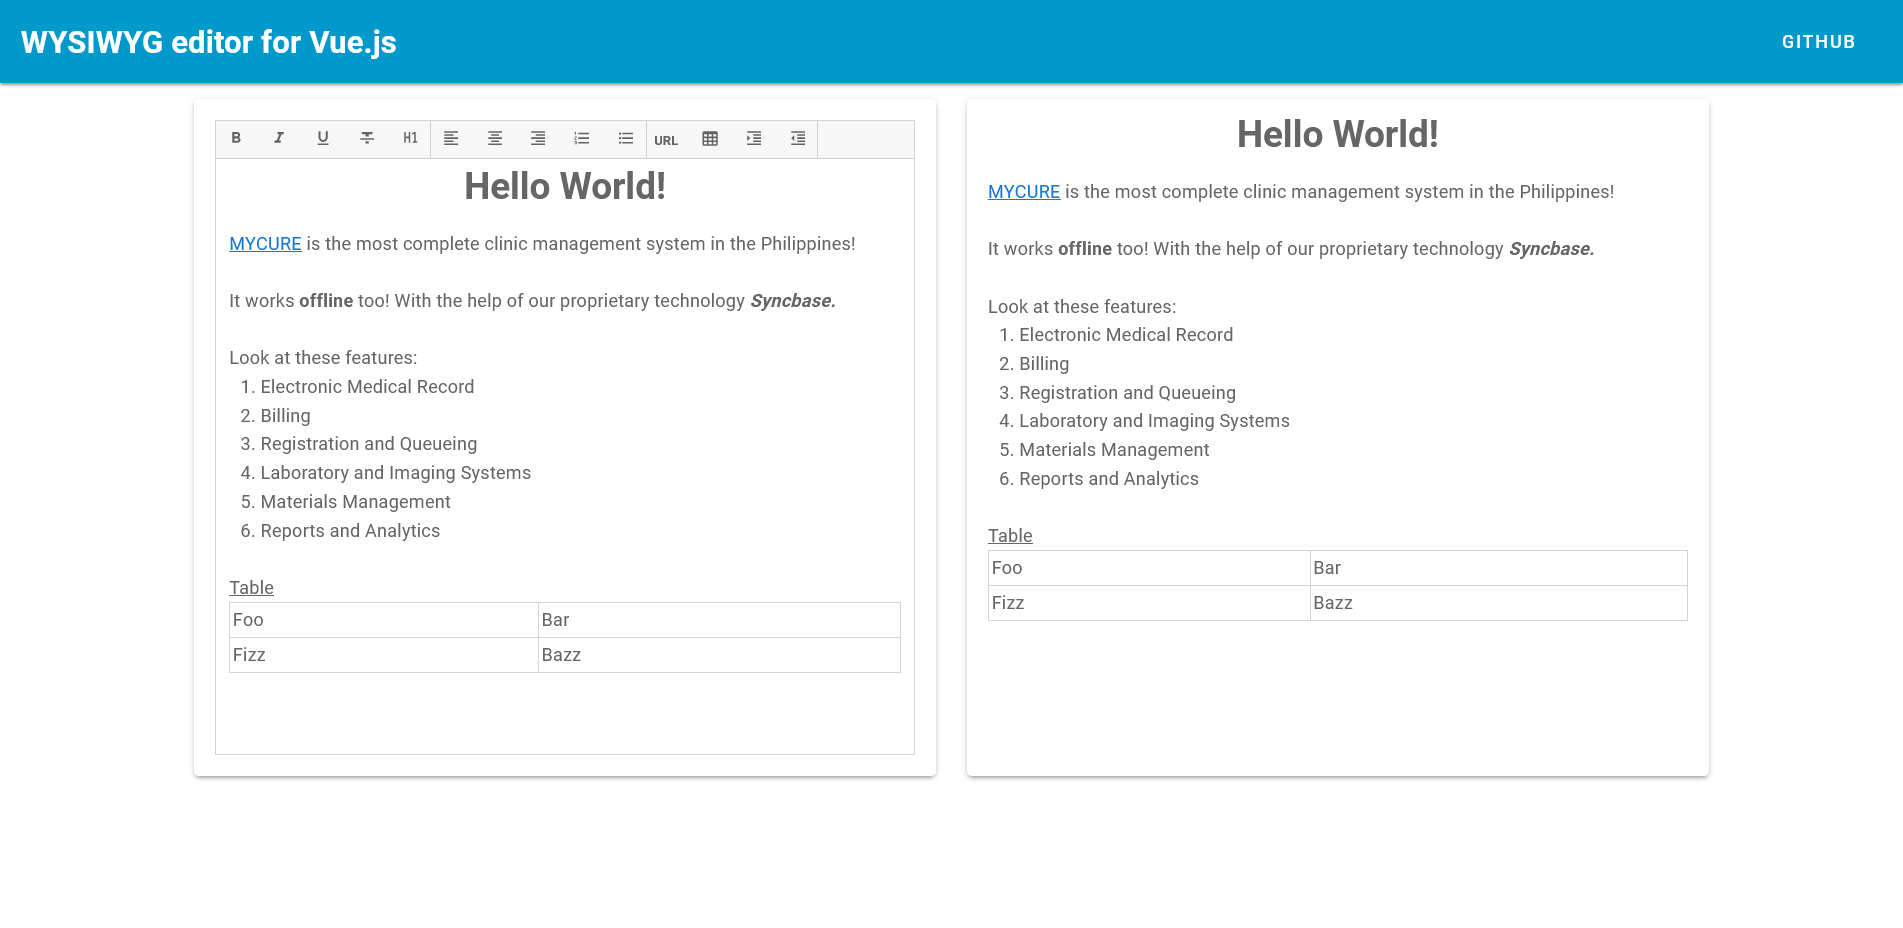Insert a numbered list
The width and height of the screenshot is (1903, 928).
(x=582, y=138)
